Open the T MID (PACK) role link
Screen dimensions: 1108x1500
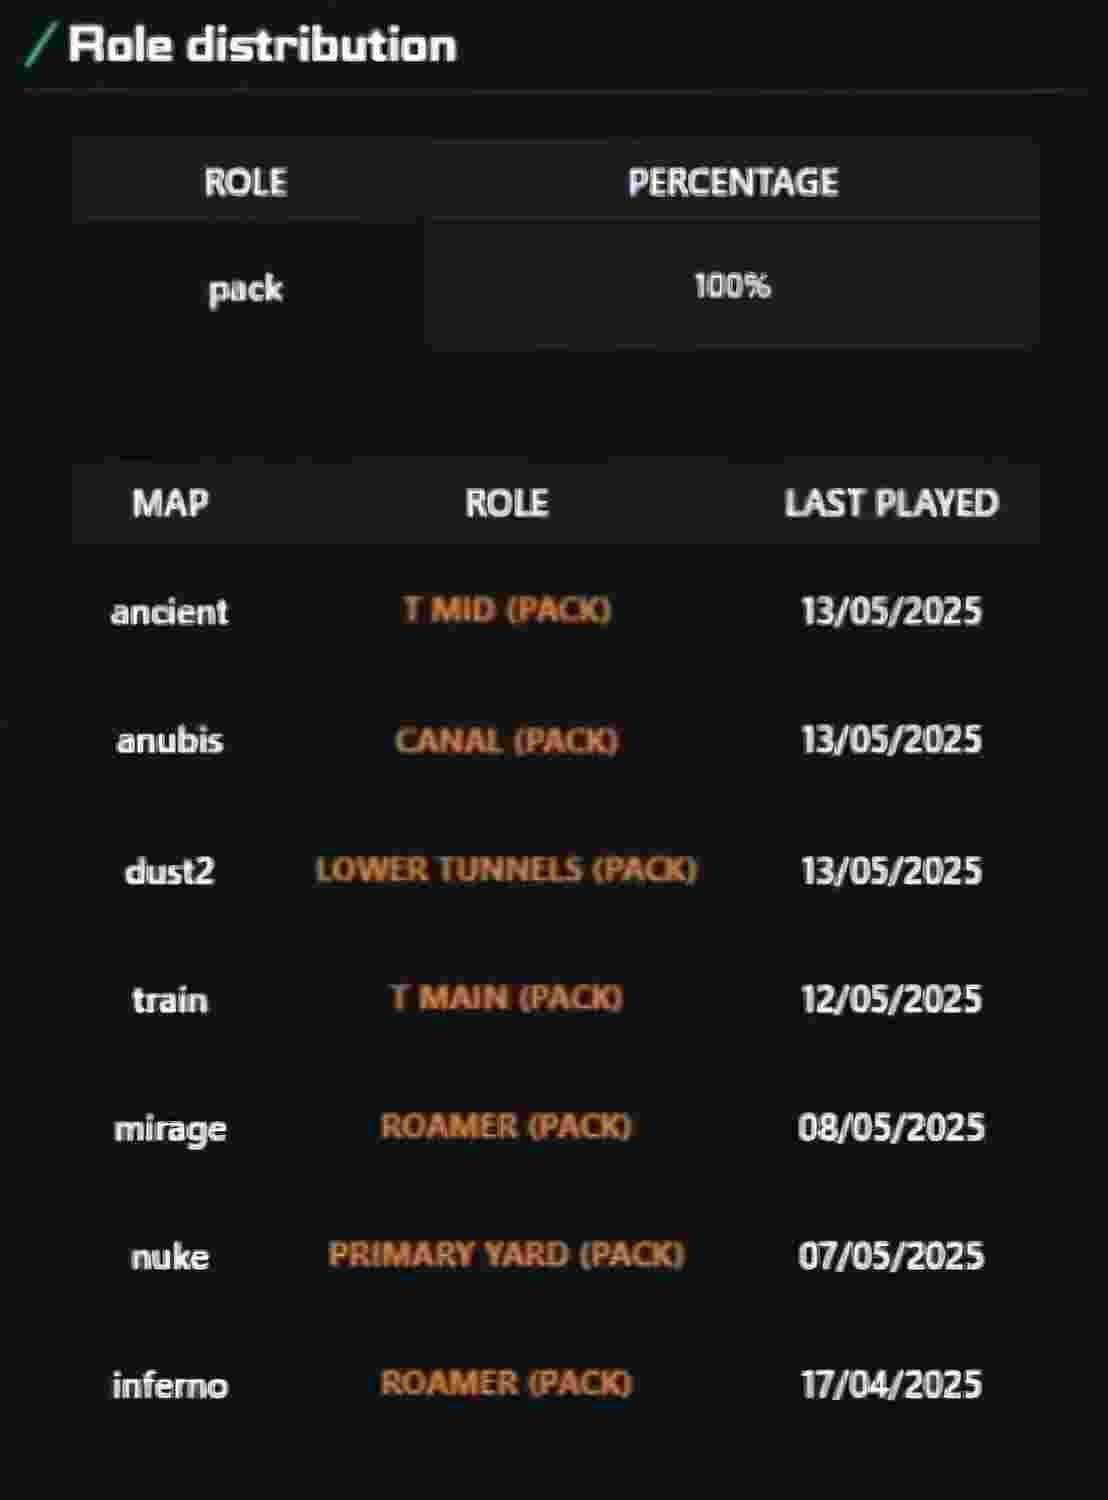(507, 609)
